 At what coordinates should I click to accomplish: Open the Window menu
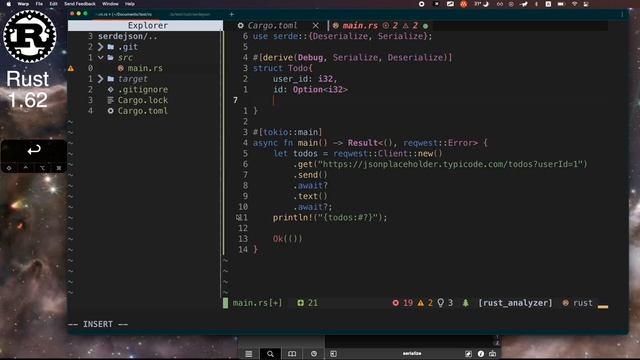click(110, 4)
